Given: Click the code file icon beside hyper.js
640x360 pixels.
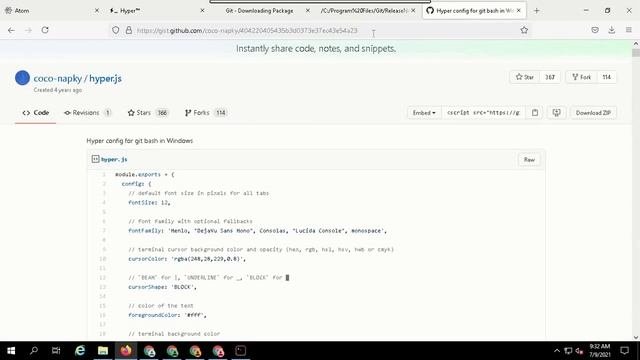Looking at the screenshot, I should [95, 159].
